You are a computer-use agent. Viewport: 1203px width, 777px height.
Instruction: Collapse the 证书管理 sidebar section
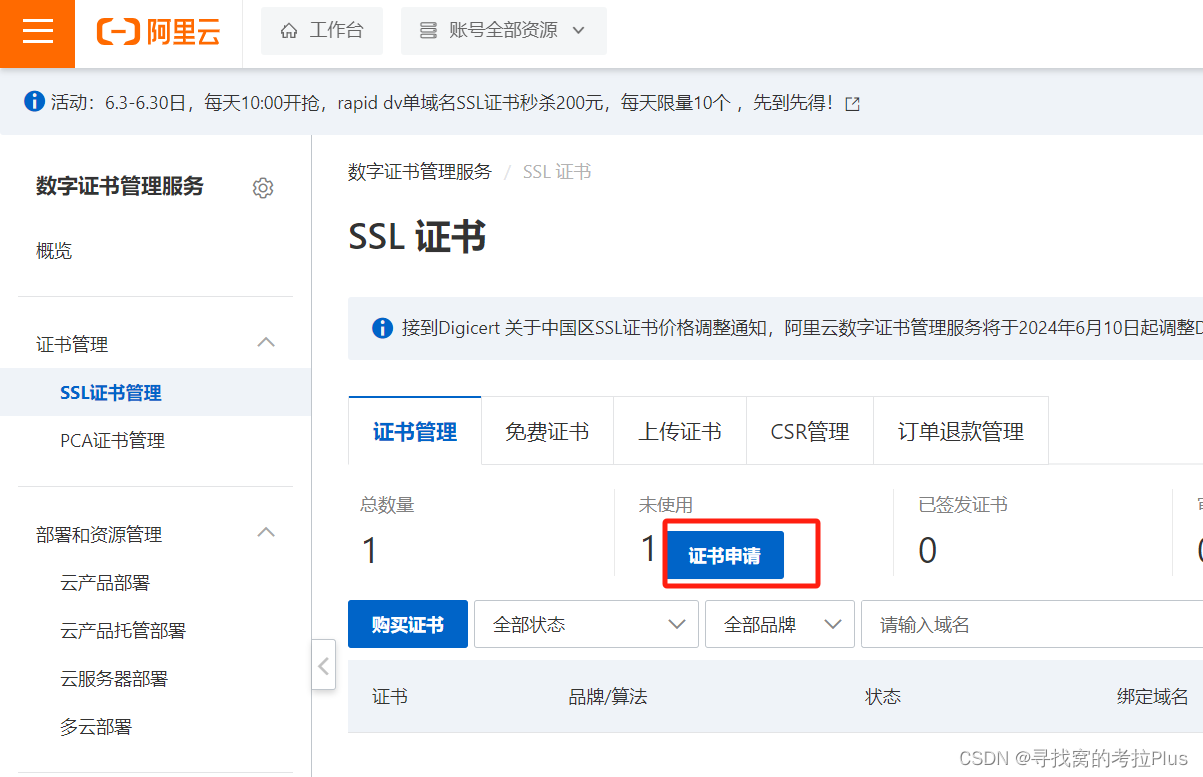[266, 343]
